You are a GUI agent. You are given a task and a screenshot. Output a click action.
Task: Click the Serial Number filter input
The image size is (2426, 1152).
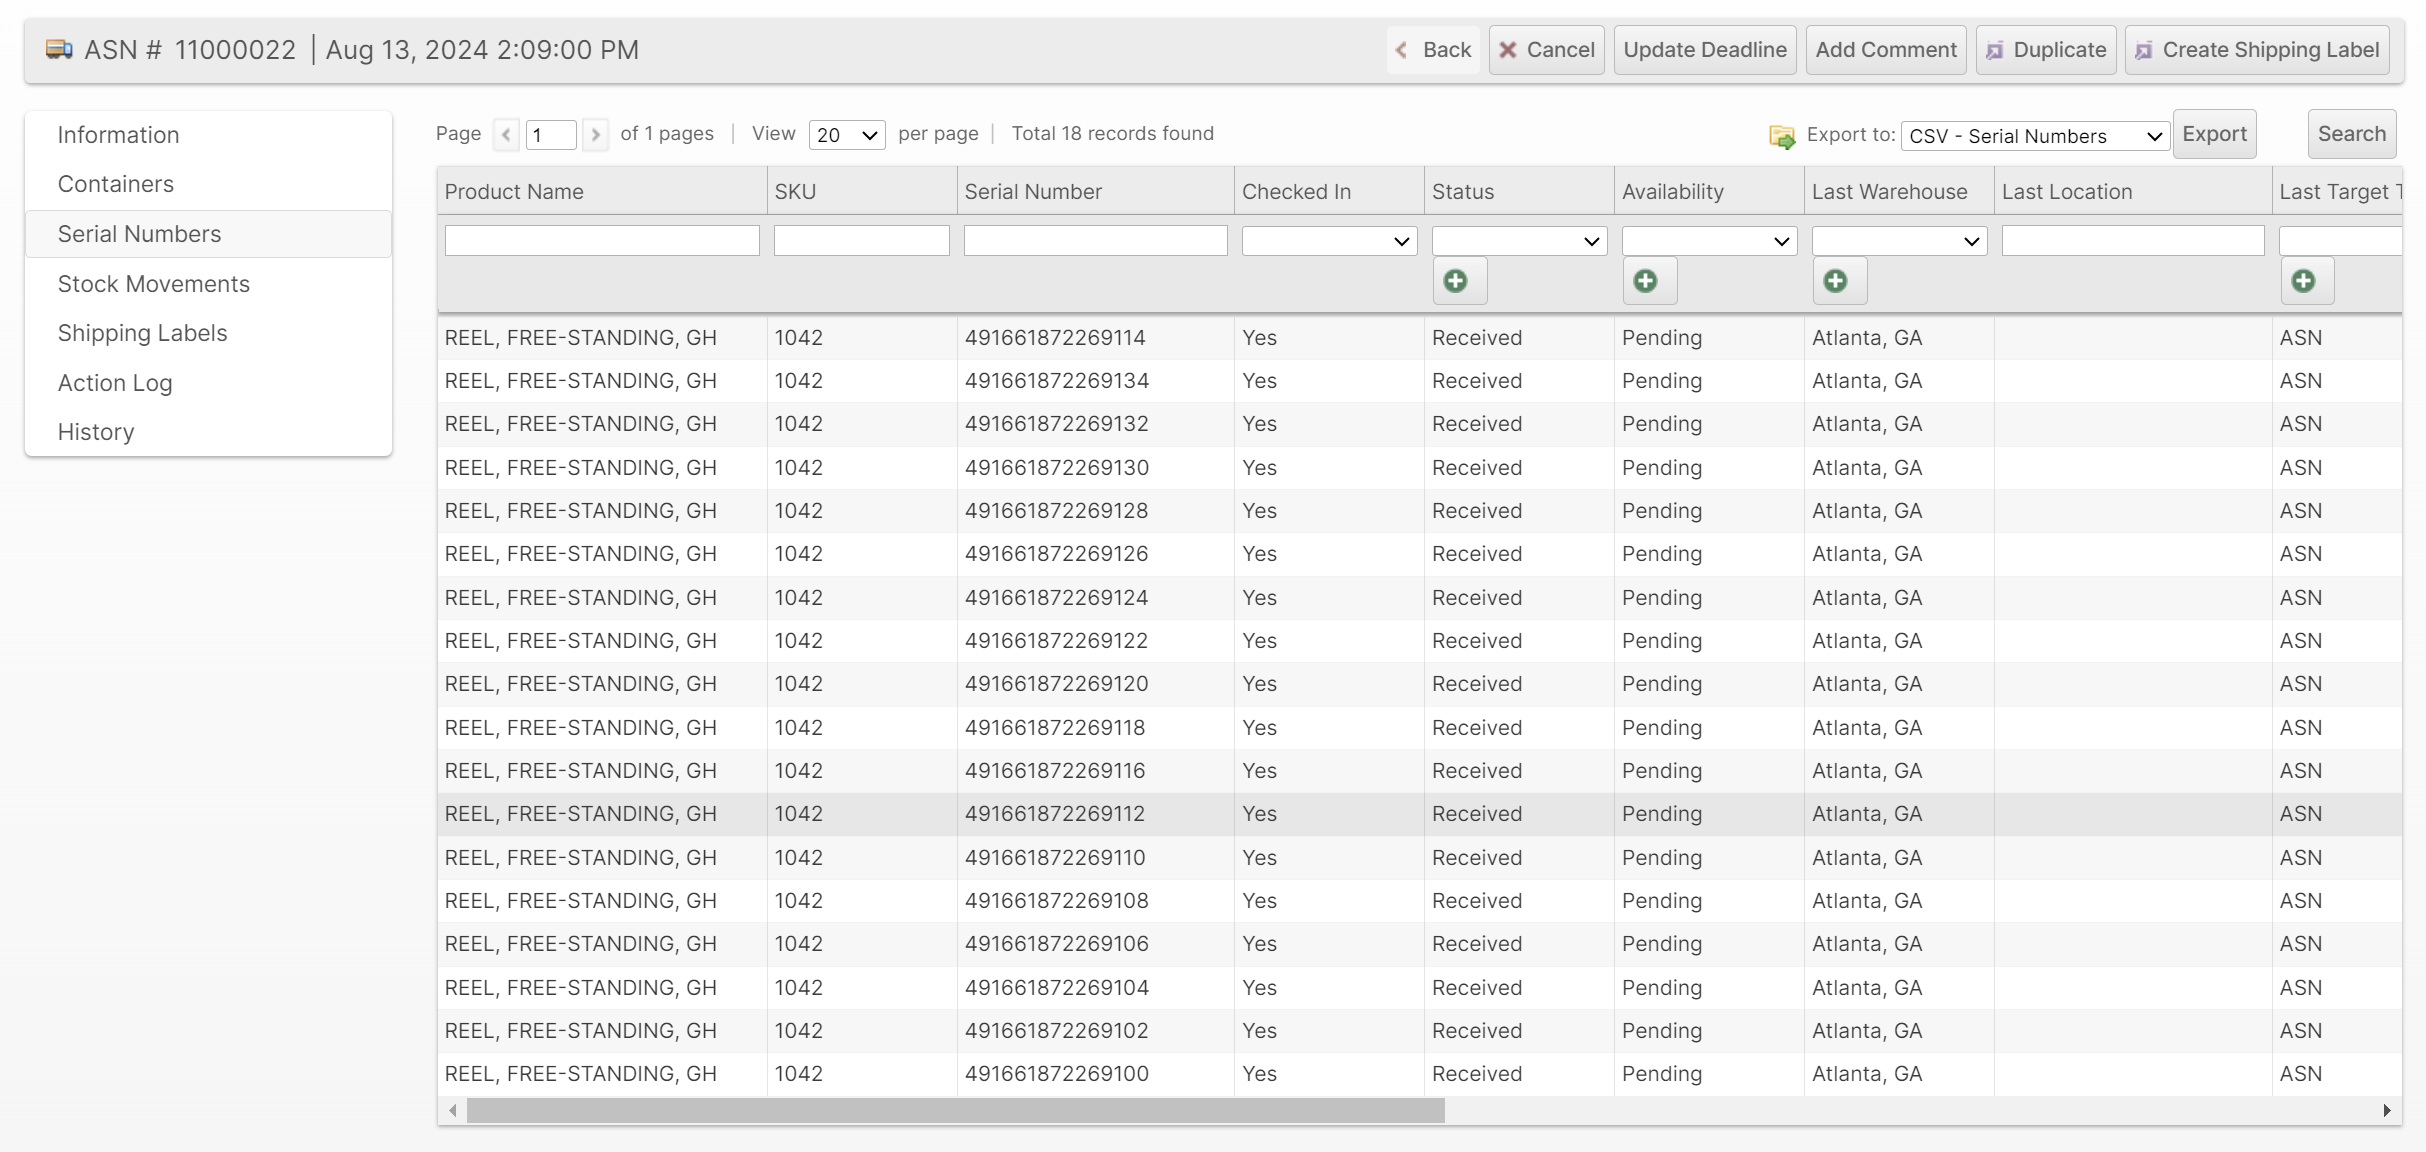point(1095,241)
